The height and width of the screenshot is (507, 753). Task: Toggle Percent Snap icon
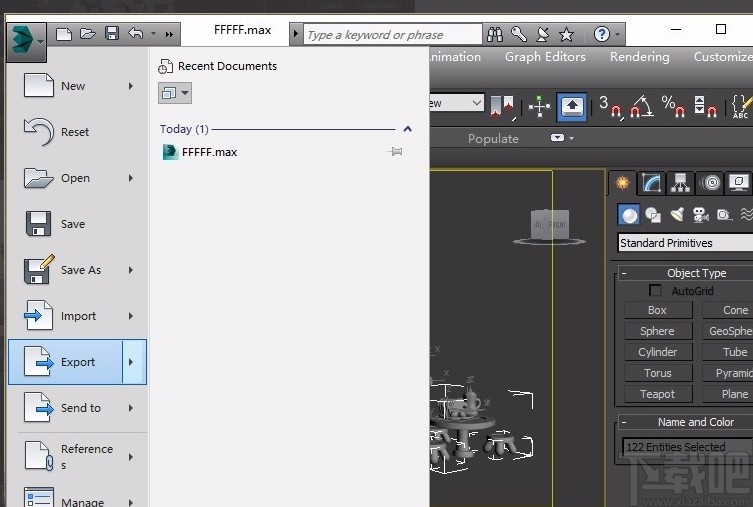[x=673, y=107]
